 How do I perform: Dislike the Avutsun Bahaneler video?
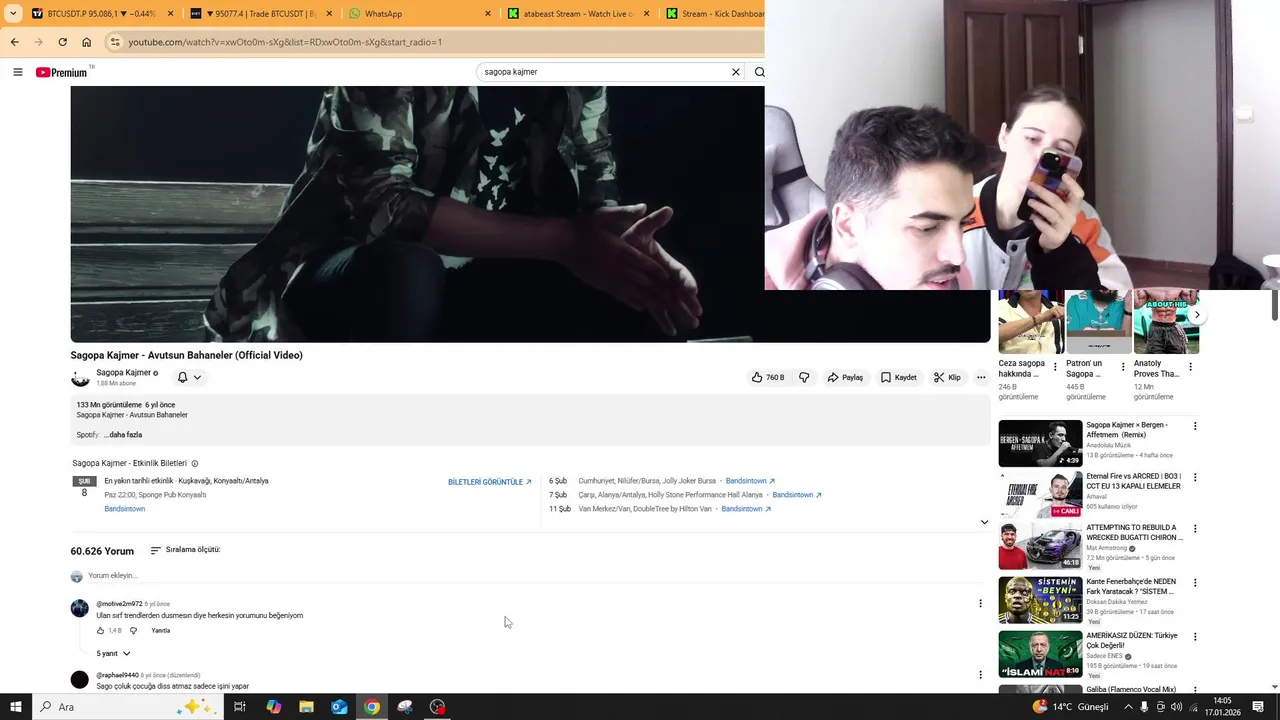click(x=804, y=377)
